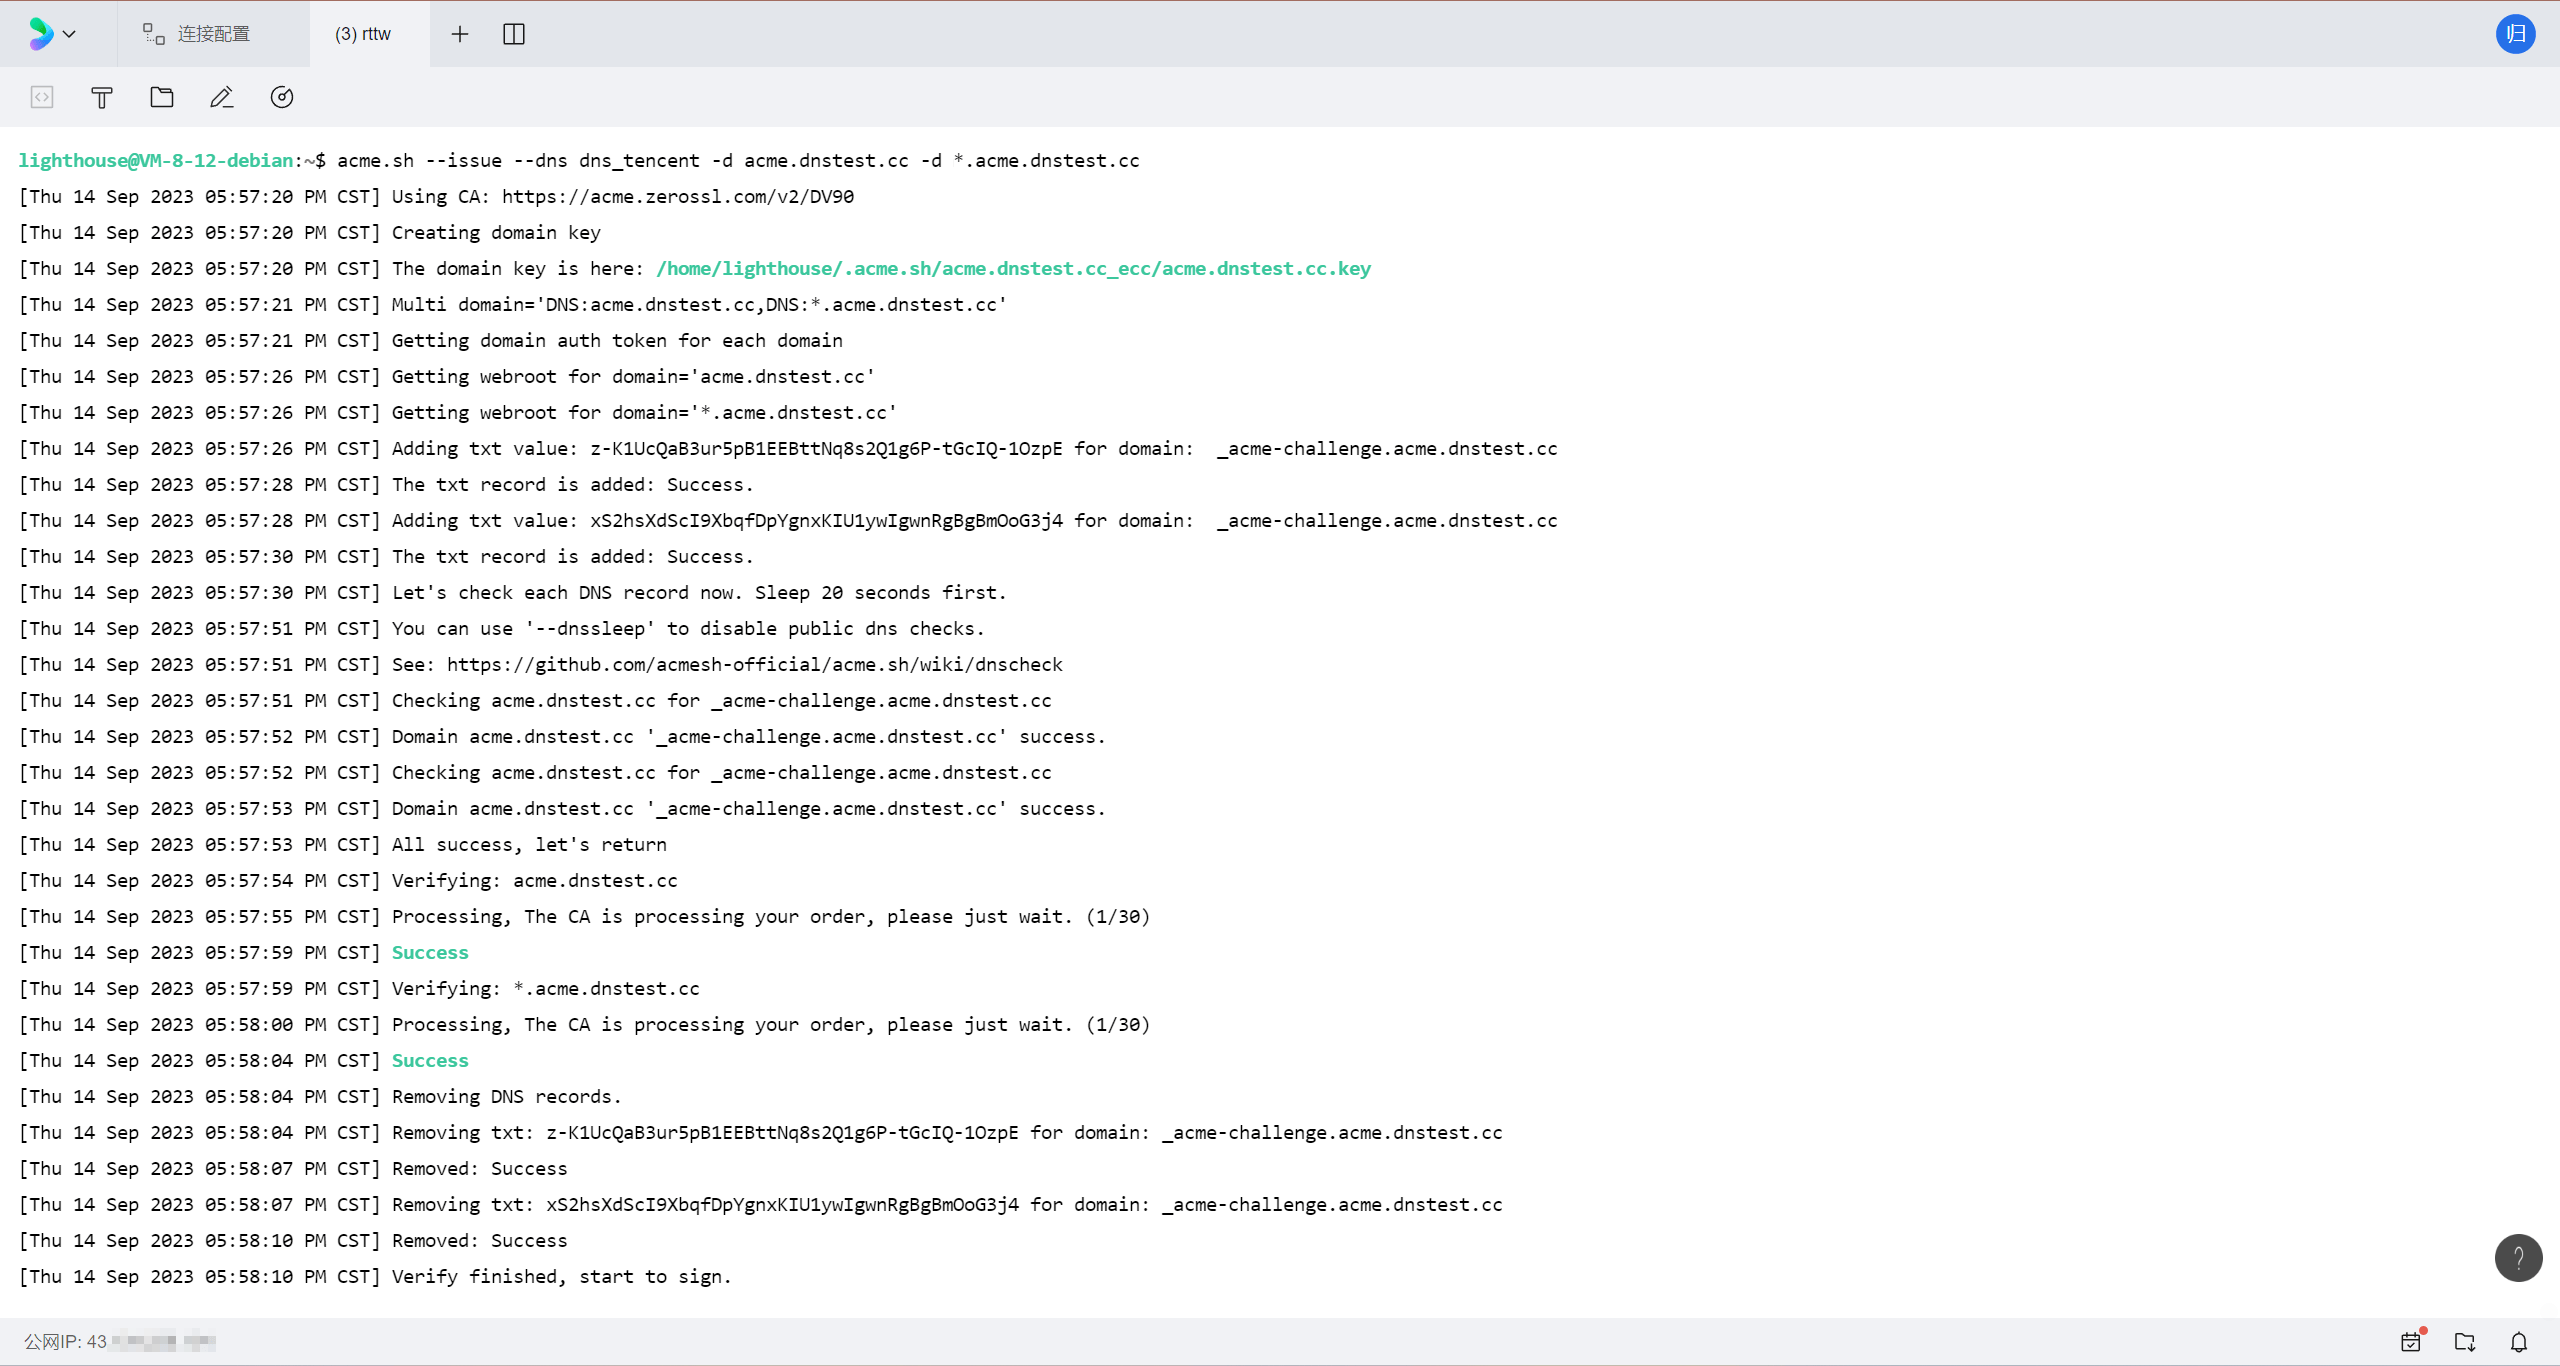This screenshot has width=2560, height=1366.
Task: Open the acme.sh dnscheck wiki link
Action: pyautogui.click(x=754, y=663)
